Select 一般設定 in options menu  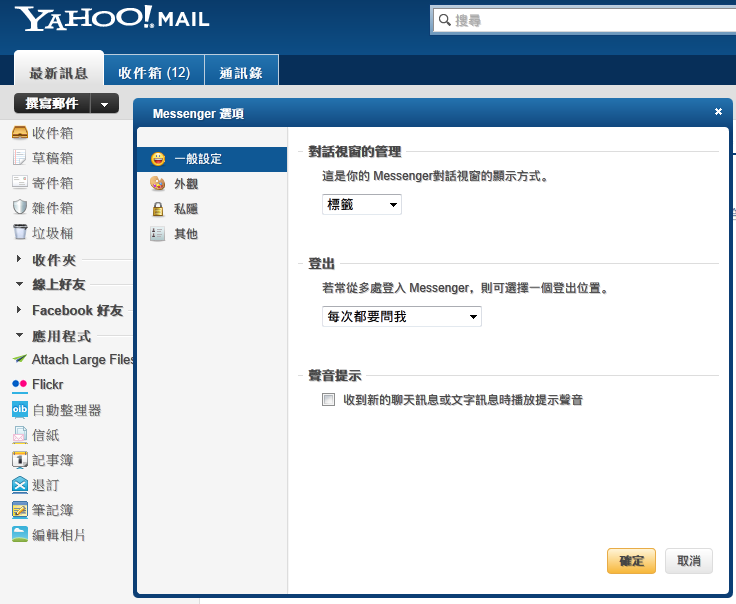212,159
